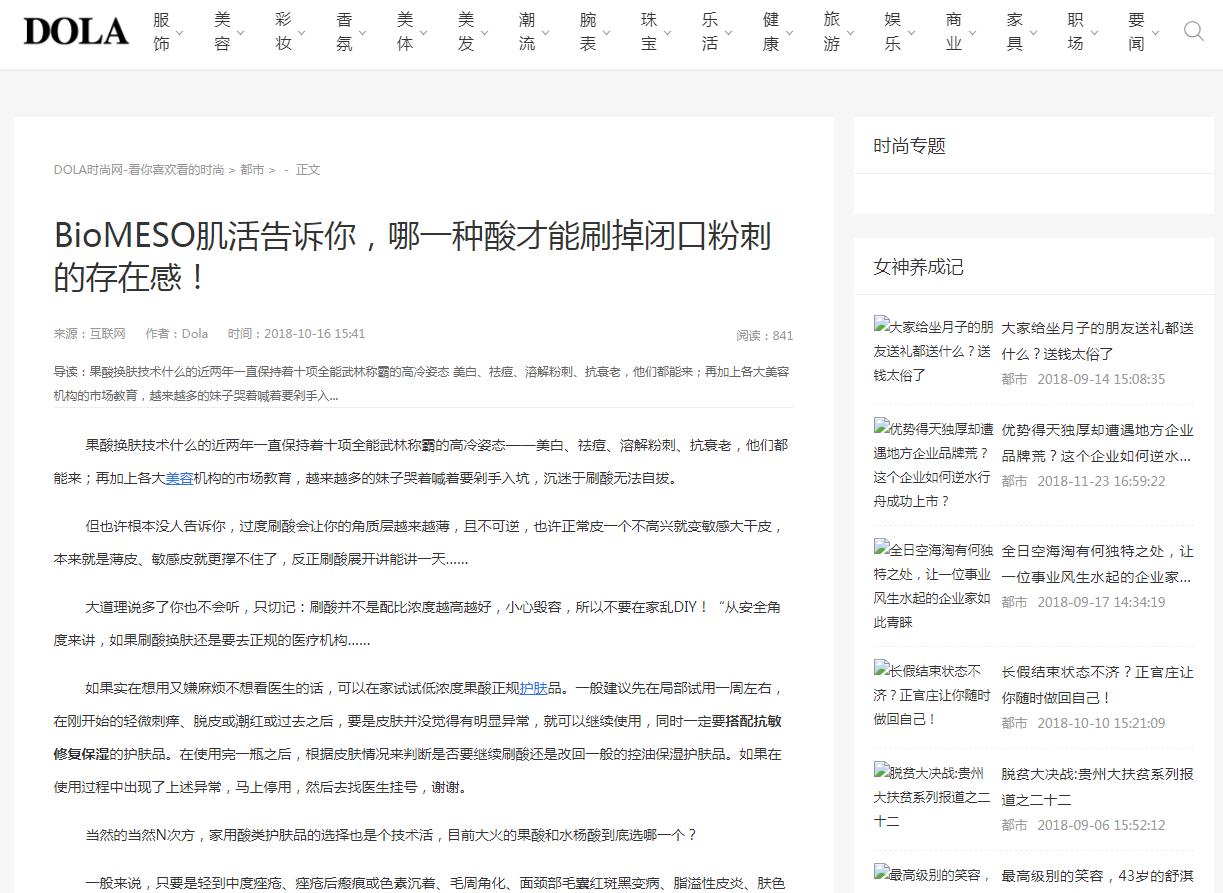The height and width of the screenshot is (893, 1223).
Task: Open the 香氛 navigation menu
Action: click(344, 31)
